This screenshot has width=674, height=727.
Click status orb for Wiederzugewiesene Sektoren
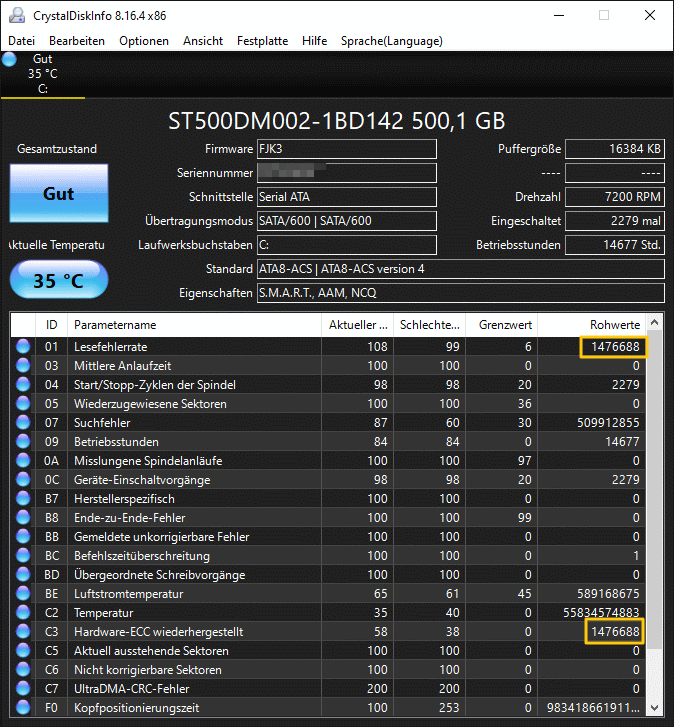coord(23,403)
